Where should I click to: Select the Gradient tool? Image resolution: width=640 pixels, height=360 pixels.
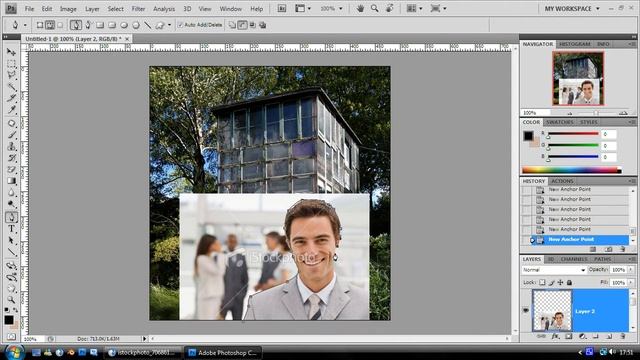[11, 180]
